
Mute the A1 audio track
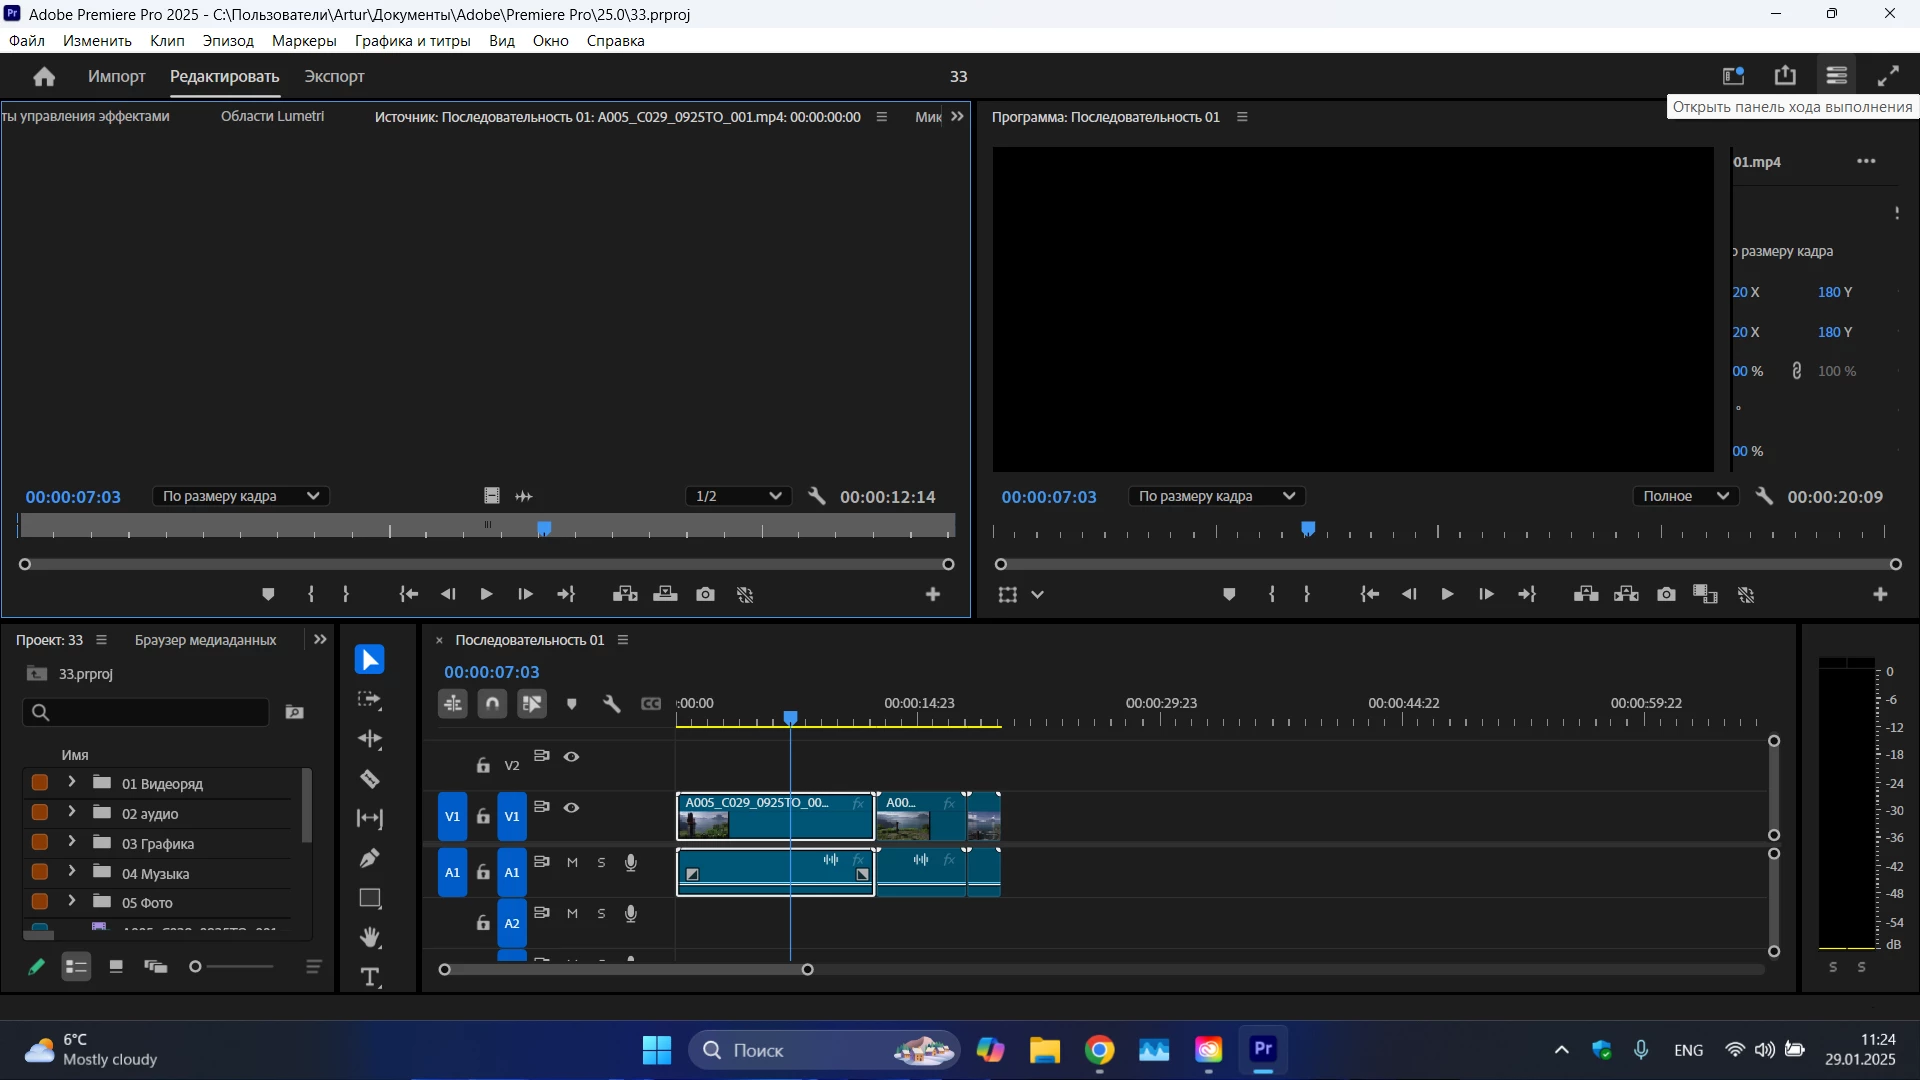tap(572, 862)
